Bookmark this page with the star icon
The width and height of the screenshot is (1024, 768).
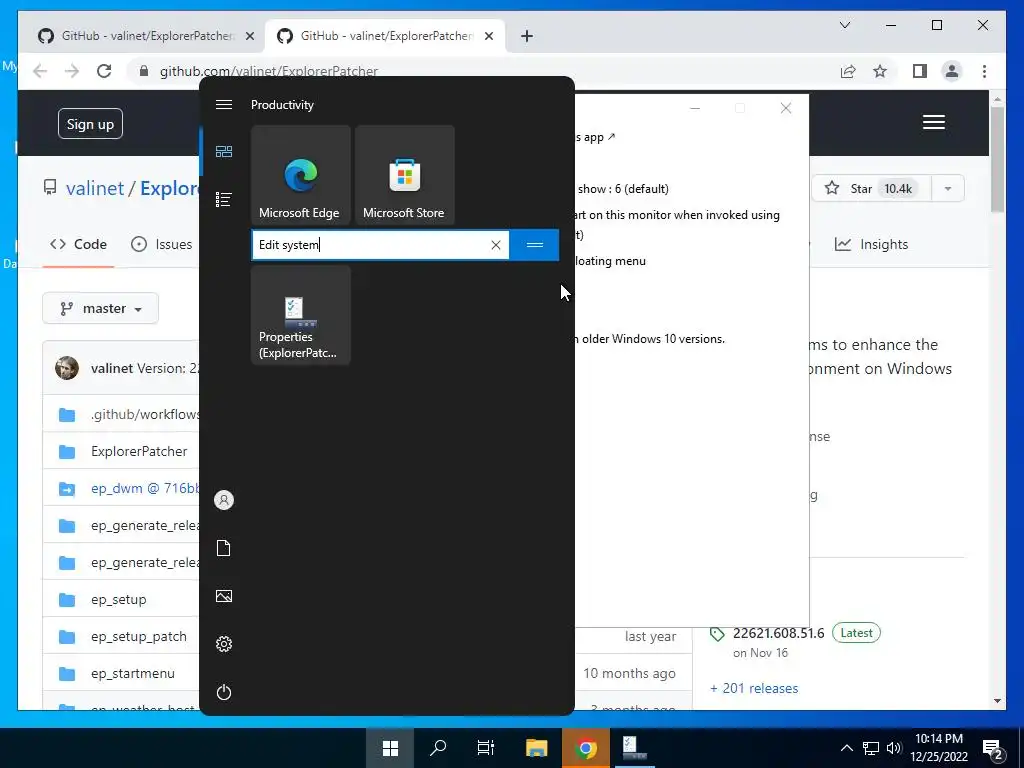[x=880, y=71]
